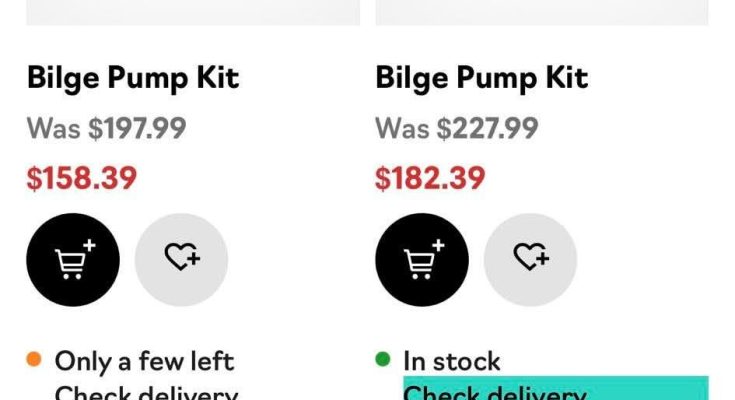The image size is (735, 400).
Task: Add the $182.39 Bilge Pump Kit to cart
Action: coord(422,260)
